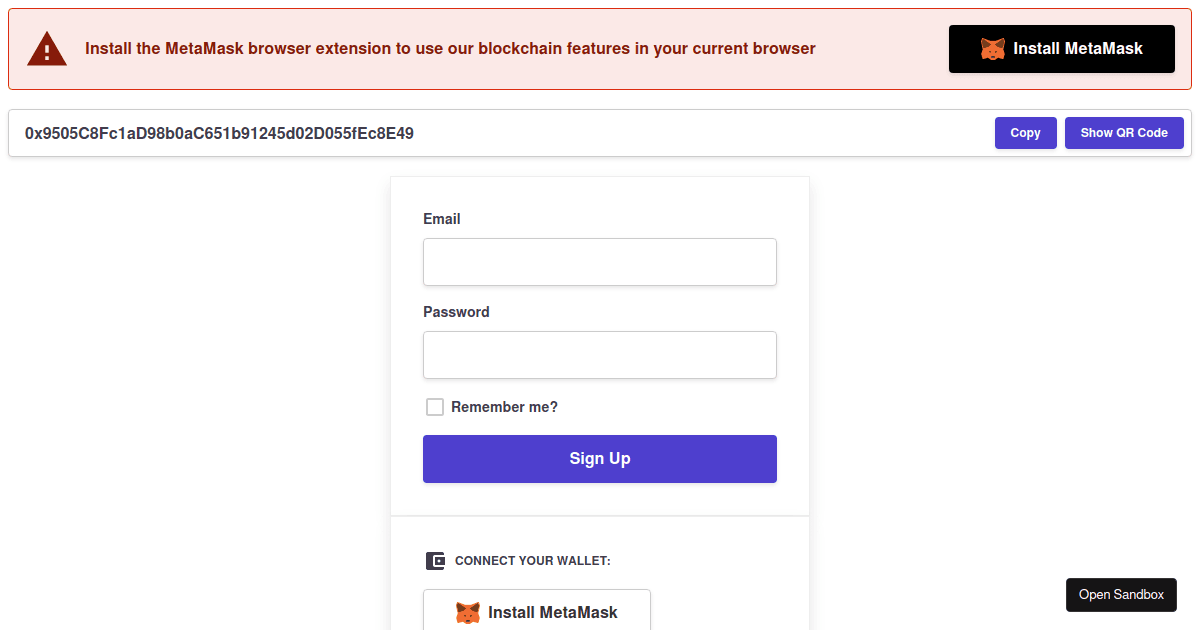This screenshot has width=1200, height=630.
Task: Focus the Email input field
Action: click(x=600, y=262)
